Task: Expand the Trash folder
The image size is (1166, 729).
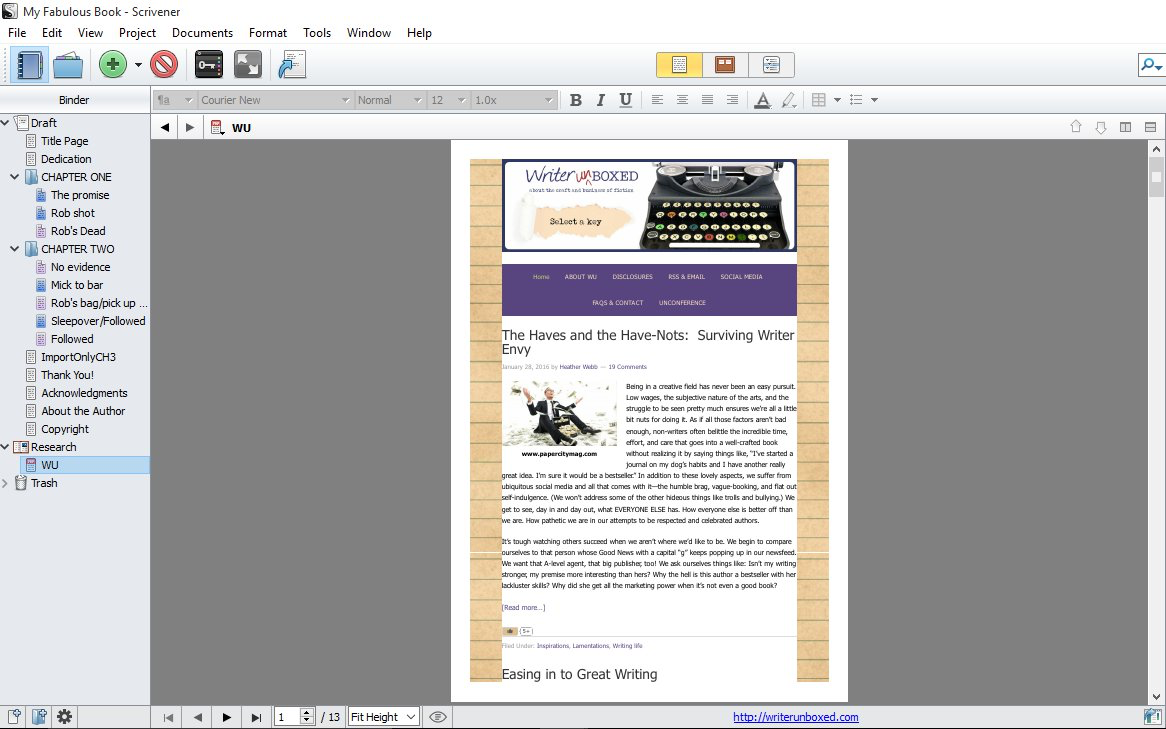Action: [x=5, y=484]
